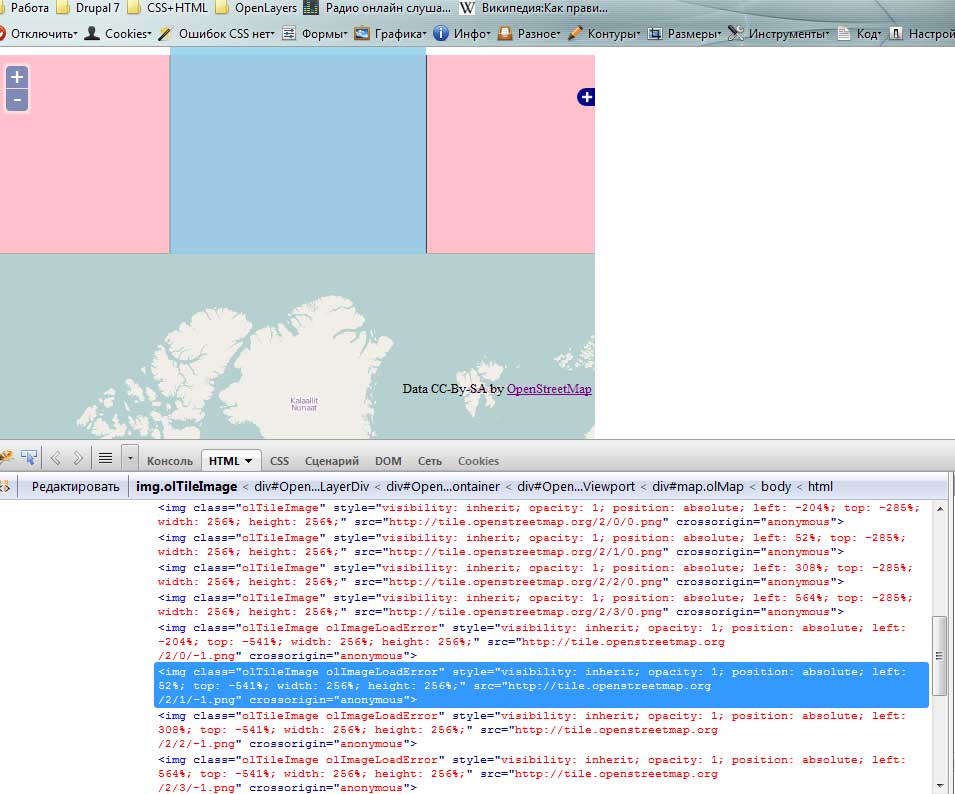Select the img node for tile /2/0/0.png
The image size is (955, 794).
tap(539, 515)
